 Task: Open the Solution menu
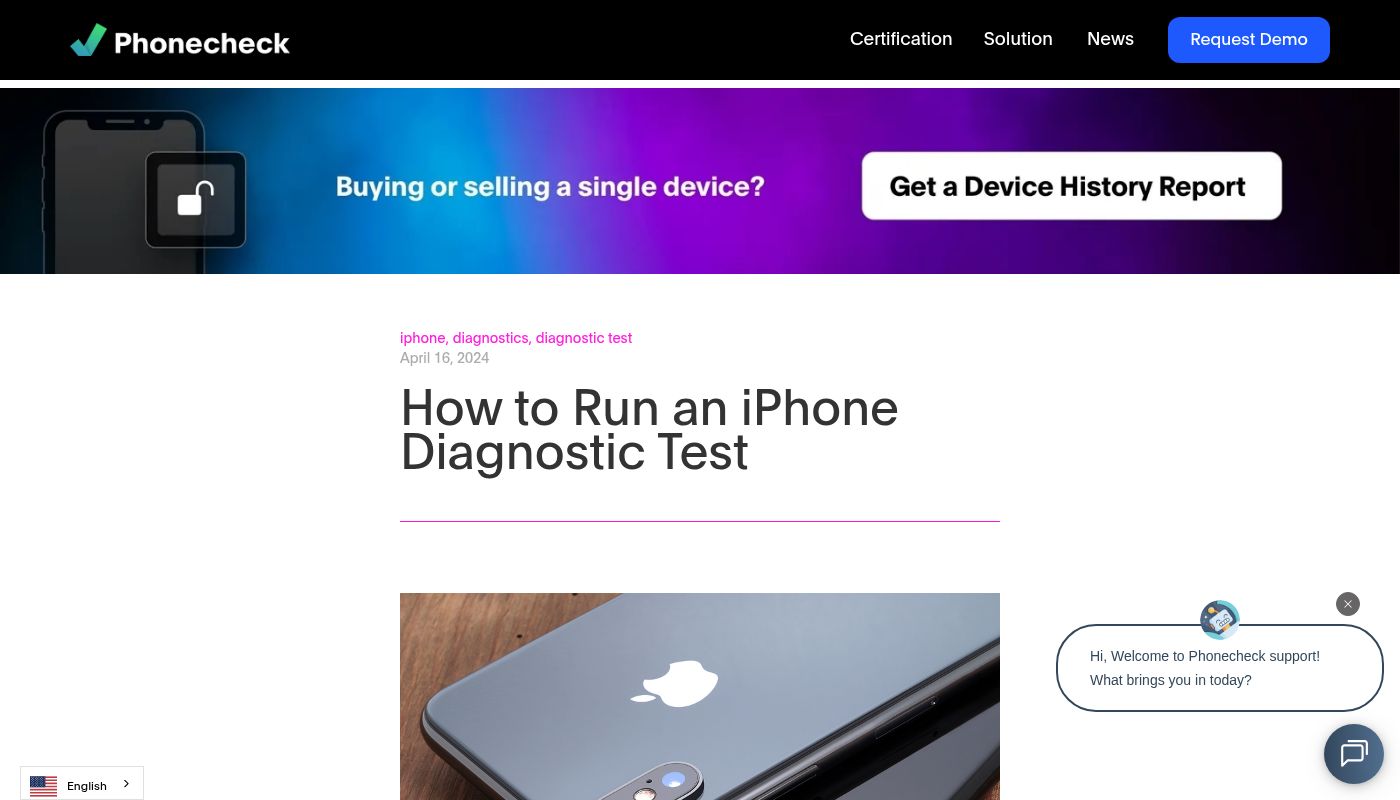point(1018,39)
